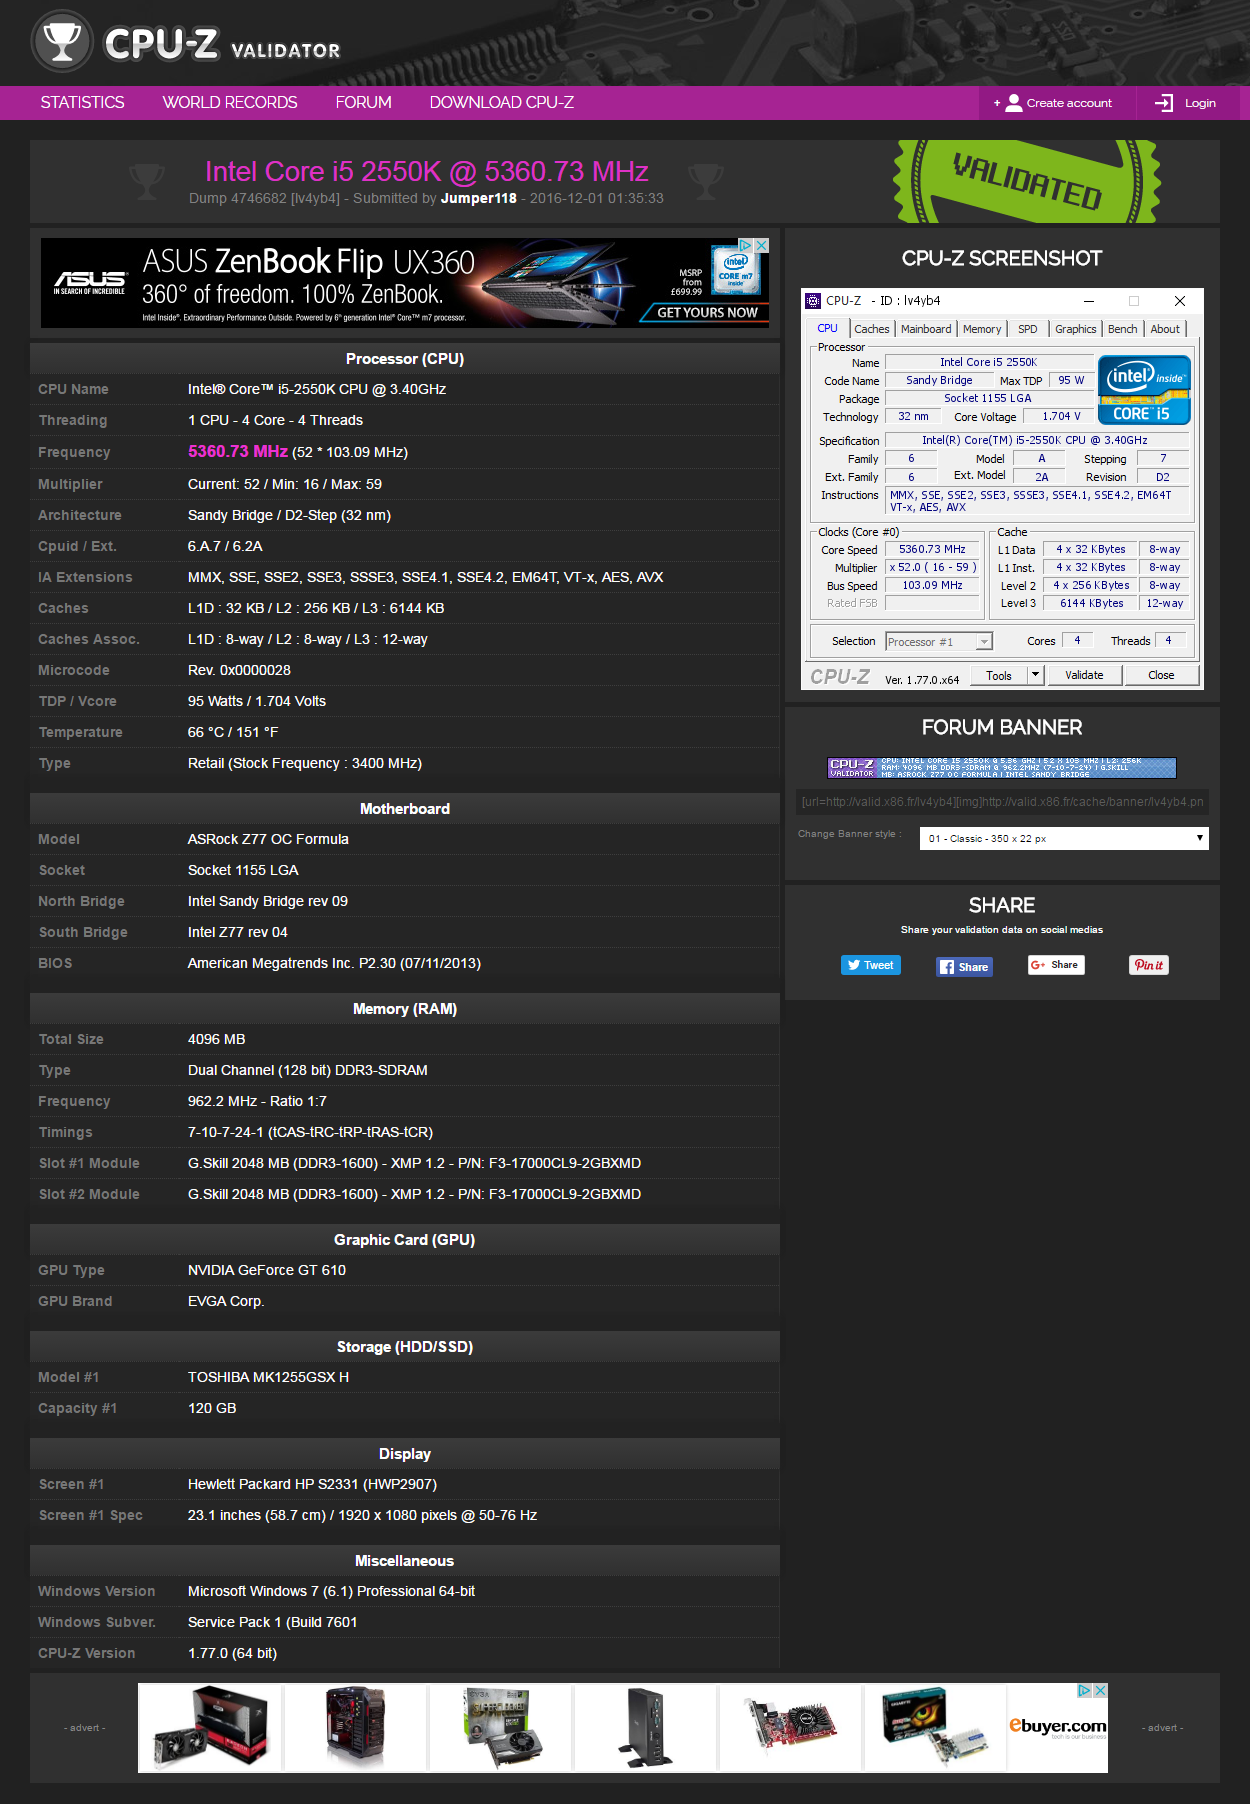Image resolution: width=1250 pixels, height=1804 pixels.
Task: Click the forum banner URL code field
Action: 1002,802
